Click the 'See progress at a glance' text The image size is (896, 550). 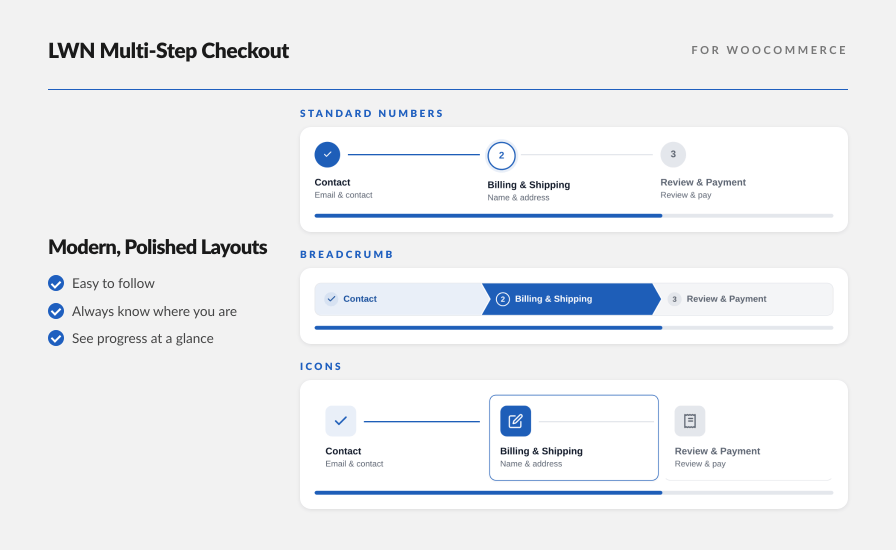click(x=143, y=339)
